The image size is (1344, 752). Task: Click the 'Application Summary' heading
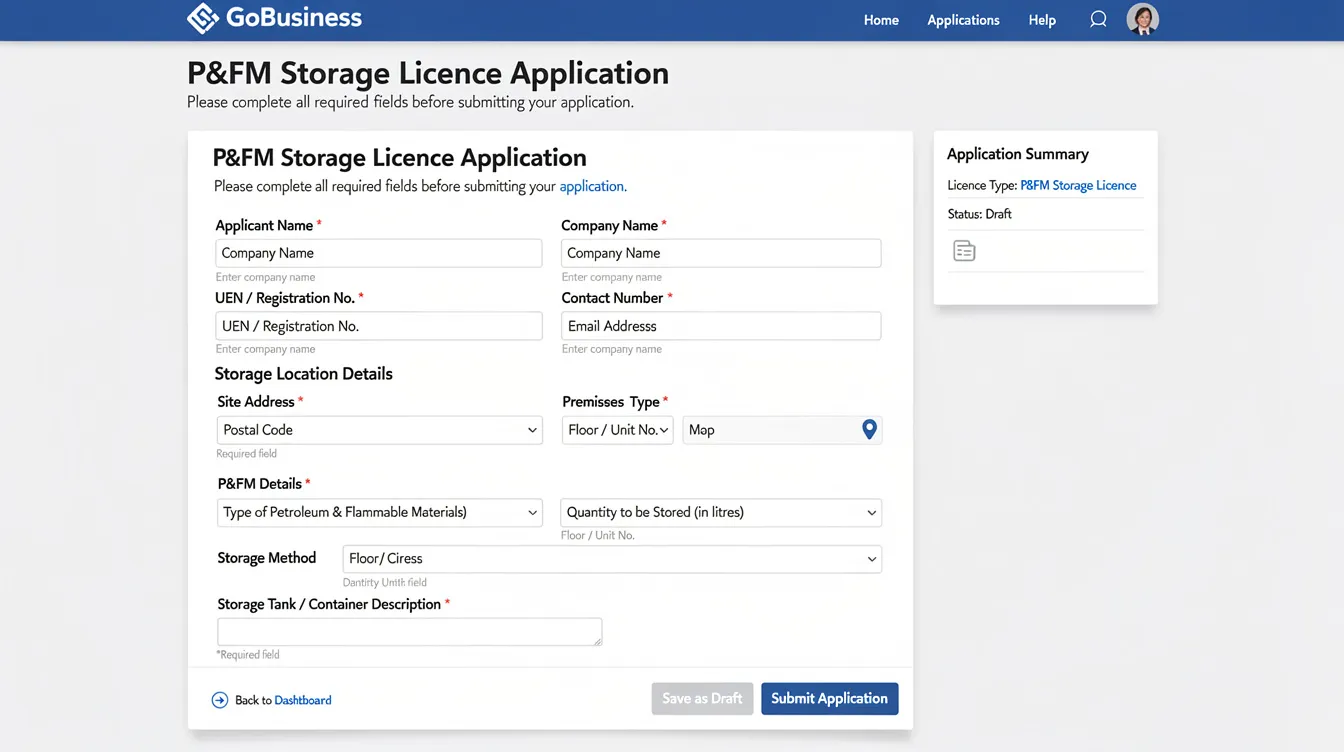coord(1018,154)
